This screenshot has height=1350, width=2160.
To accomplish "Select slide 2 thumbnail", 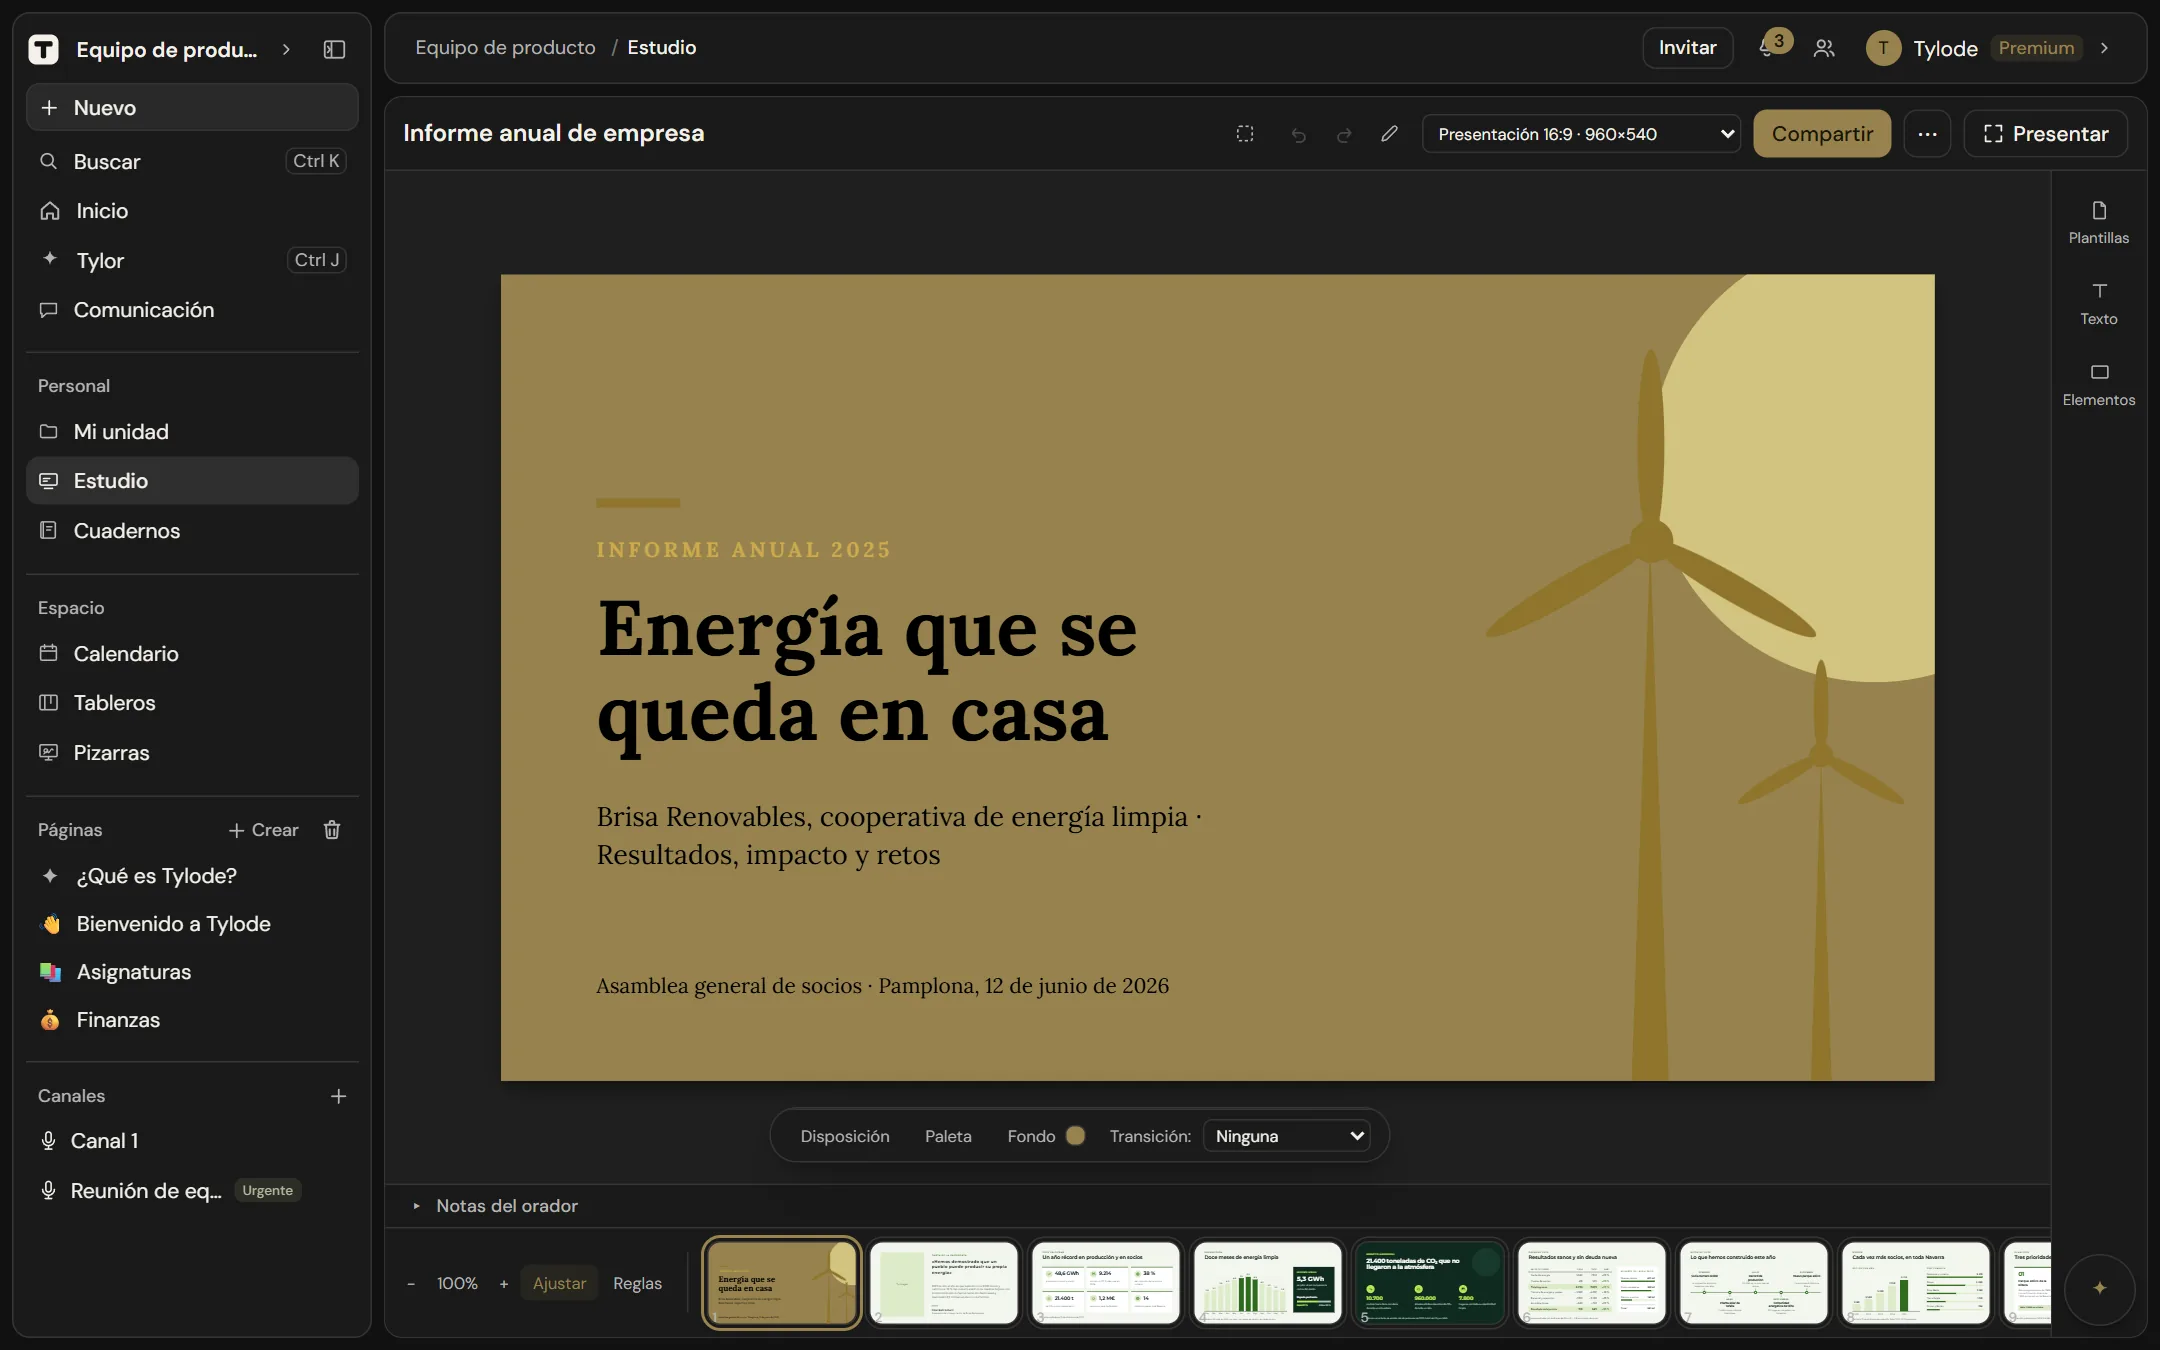I will click(944, 1283).
